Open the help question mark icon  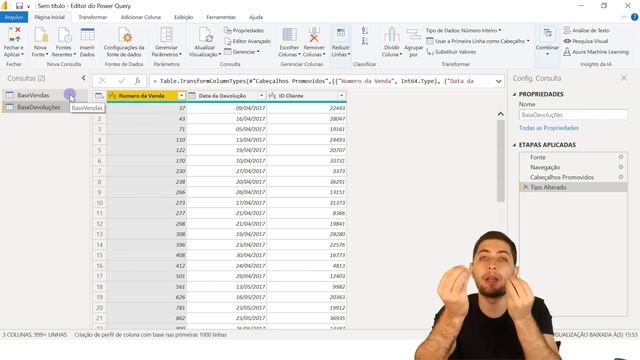pyautogui.click(x=635, y=17)
